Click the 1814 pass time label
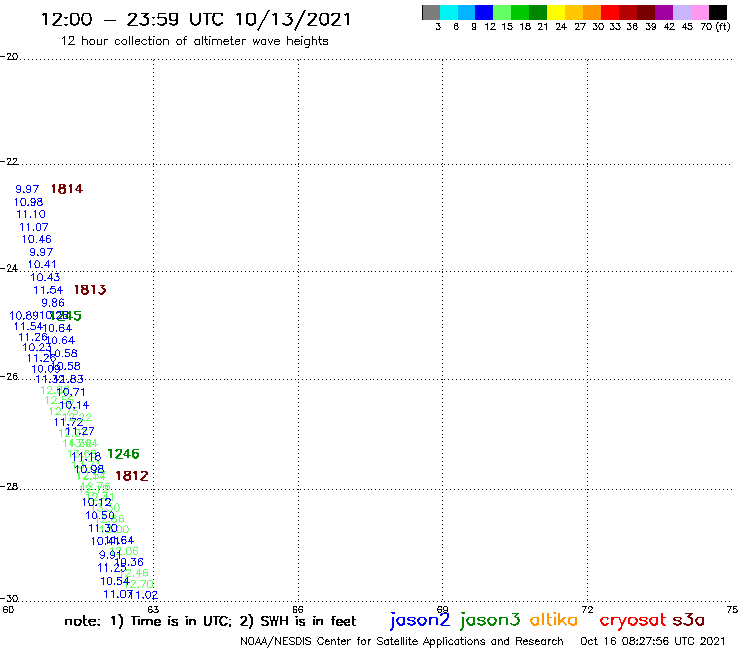Viewport: 740px width, 650px height. coord(67,189)
